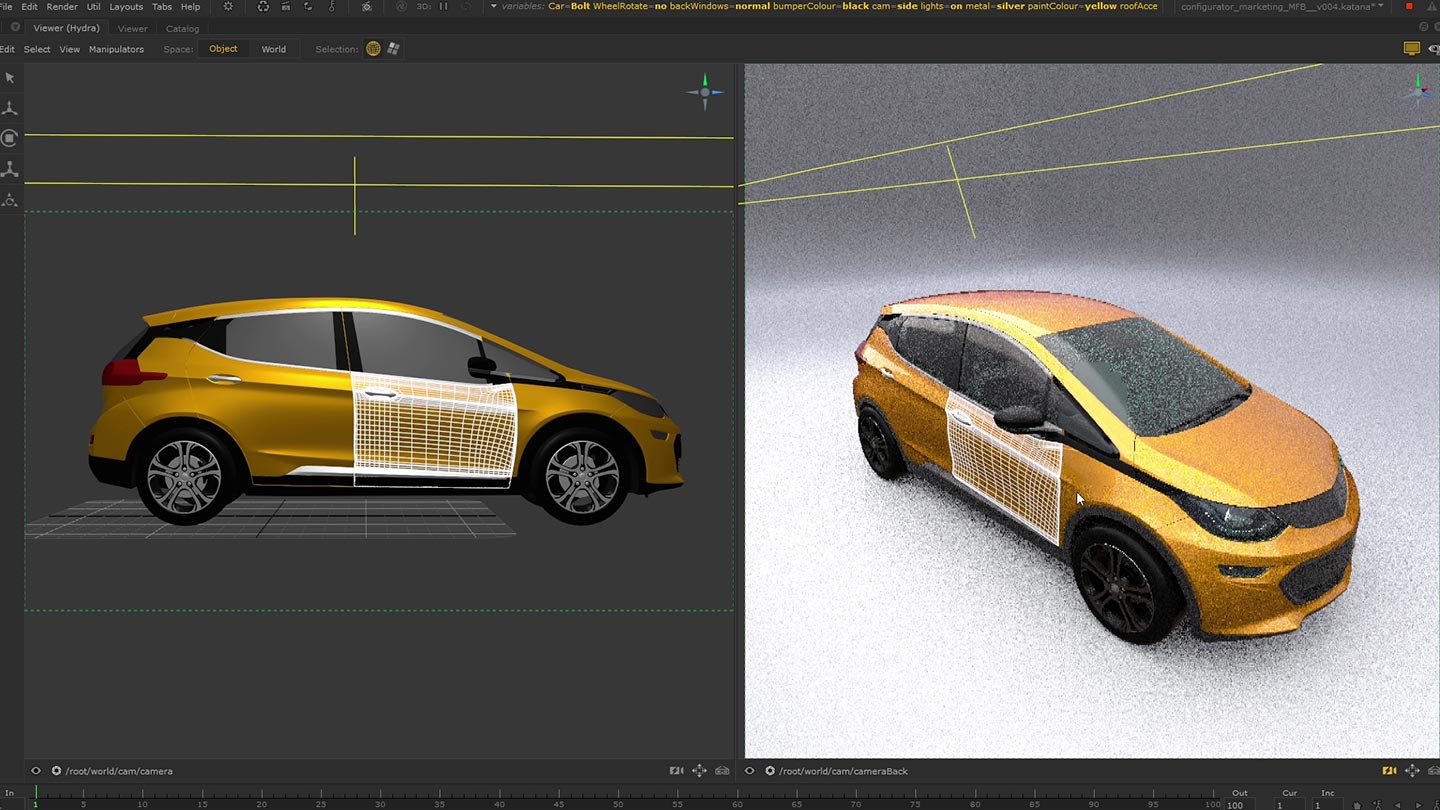Activate the rotate manipulator tool

(10, 138)
